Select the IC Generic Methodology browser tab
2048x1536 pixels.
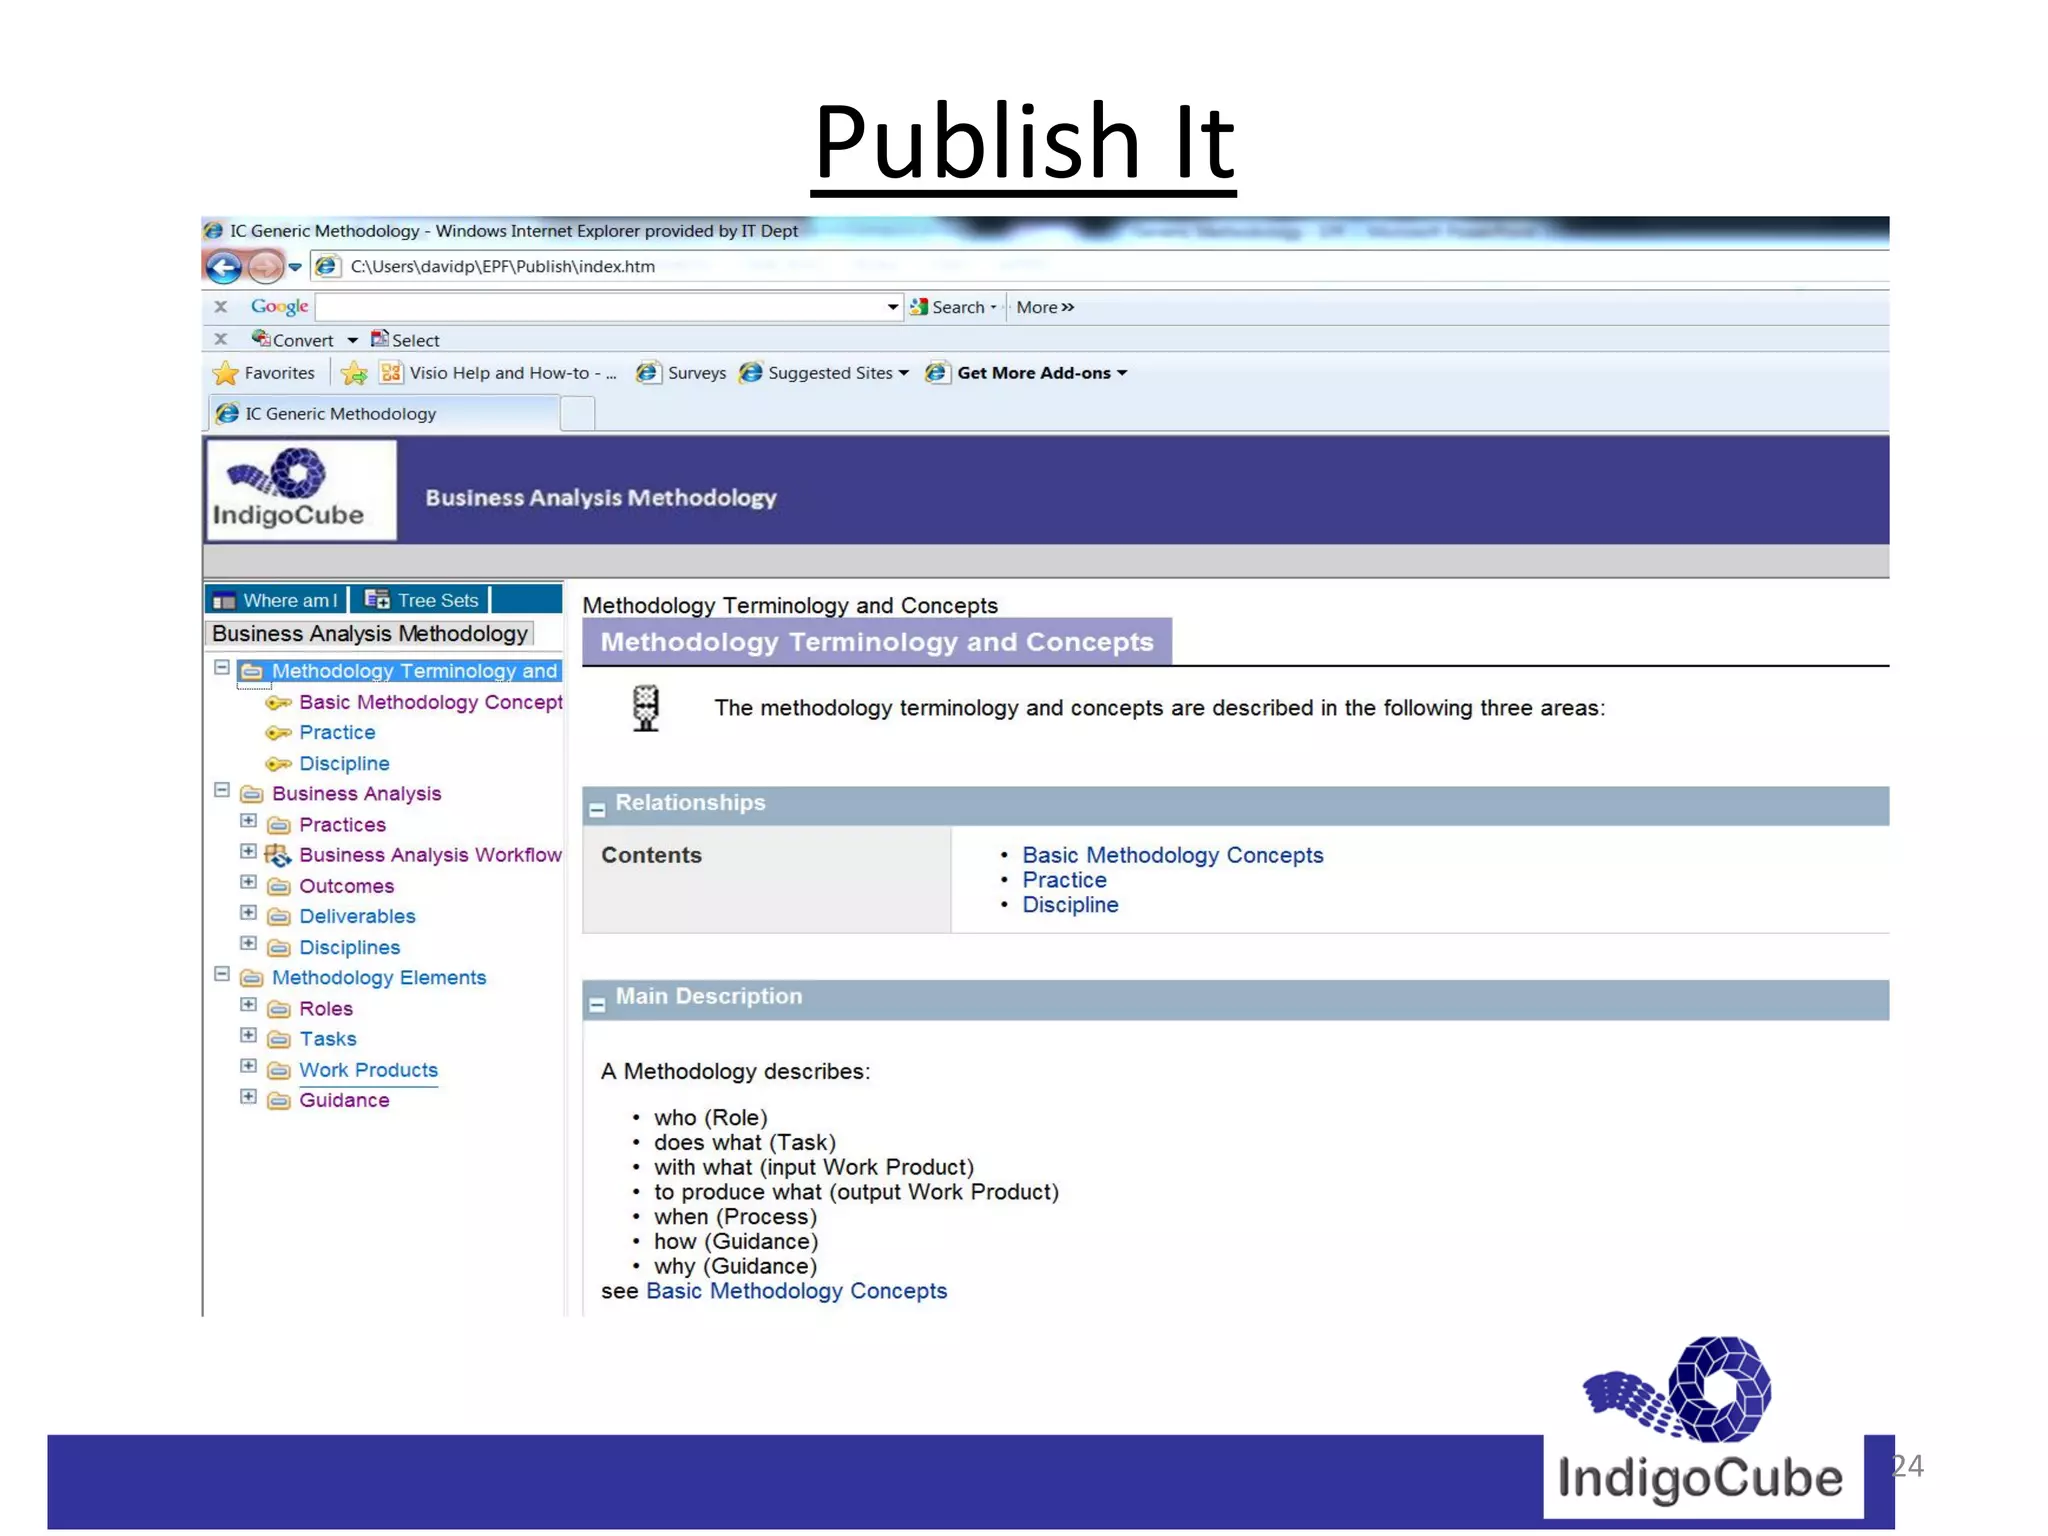point(384,414)
